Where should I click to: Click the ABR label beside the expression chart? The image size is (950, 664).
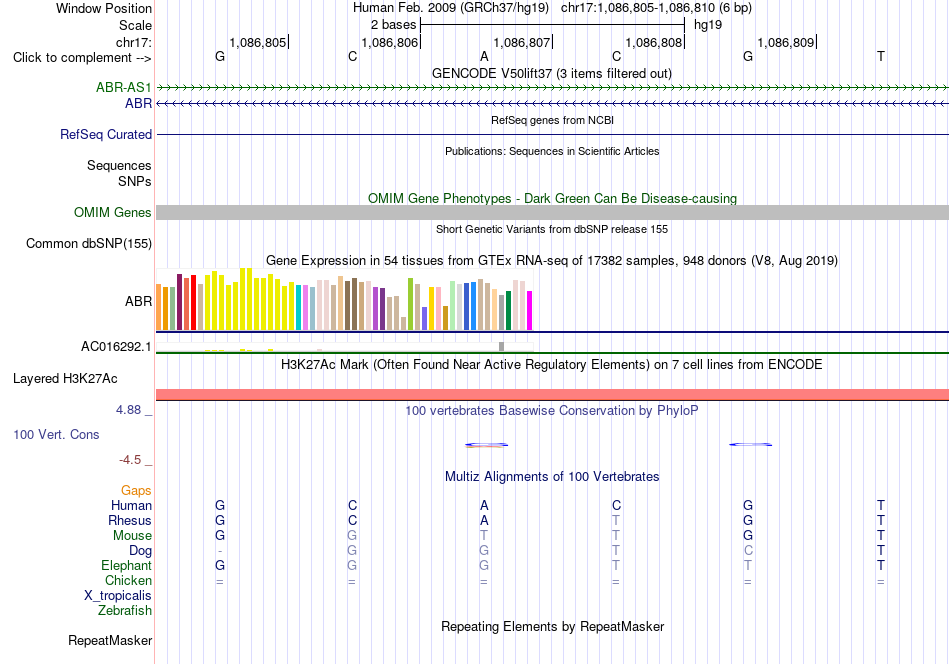[139, 301]
